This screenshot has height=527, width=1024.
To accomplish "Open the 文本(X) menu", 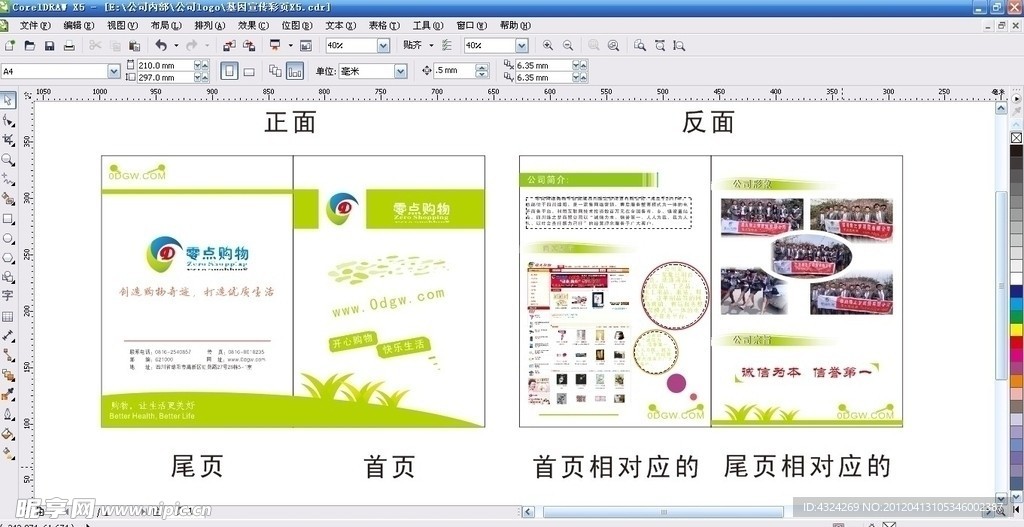I will point(340,25).
